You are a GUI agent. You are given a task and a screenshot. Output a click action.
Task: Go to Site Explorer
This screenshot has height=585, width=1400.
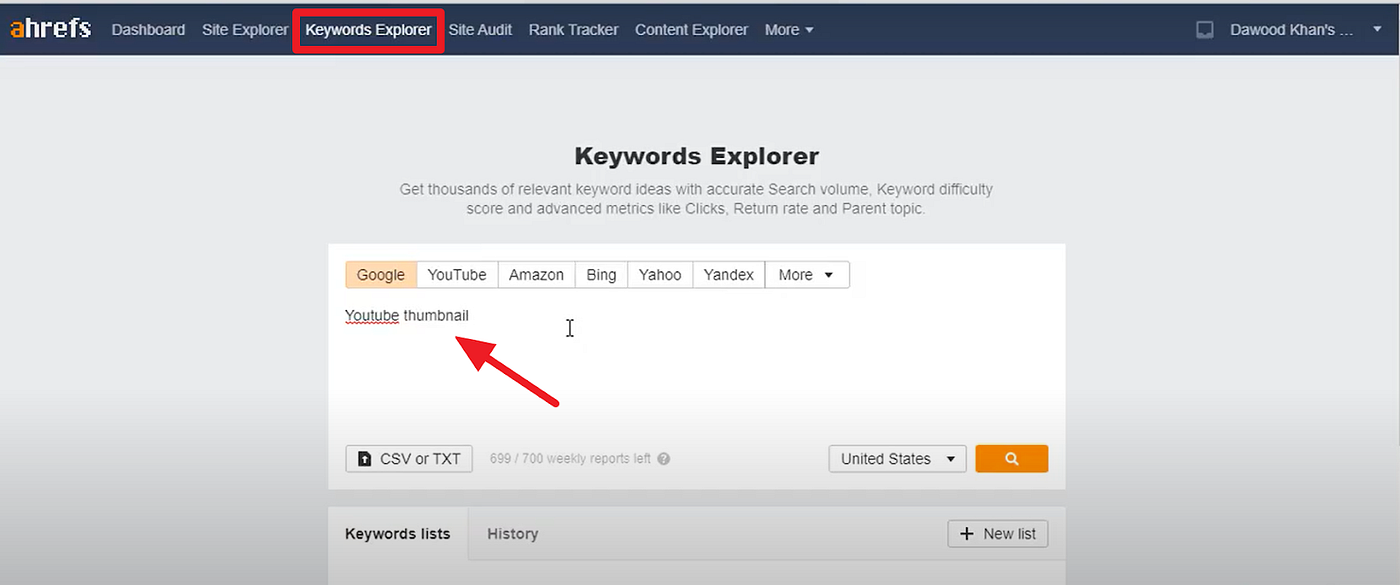click(x=245, y=30)
